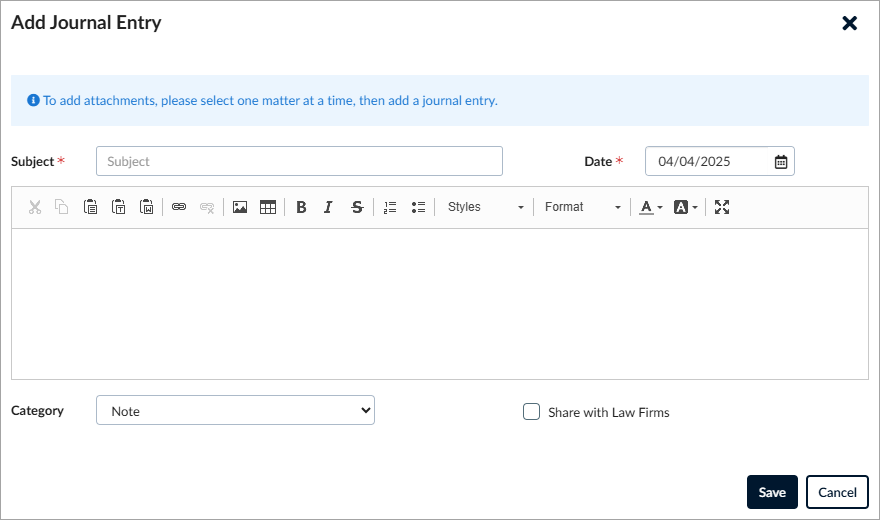The width and height of the screenshot is (880, 520).
Task: Open the Styles dropdown
Action: pos(485,207)
